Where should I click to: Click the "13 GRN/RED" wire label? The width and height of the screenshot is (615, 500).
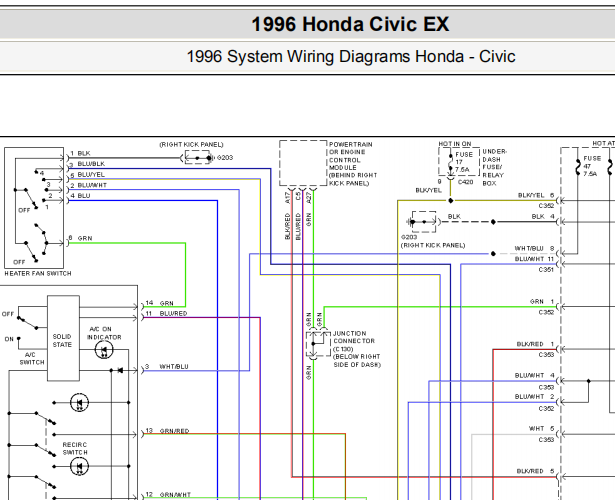[167, 431]
